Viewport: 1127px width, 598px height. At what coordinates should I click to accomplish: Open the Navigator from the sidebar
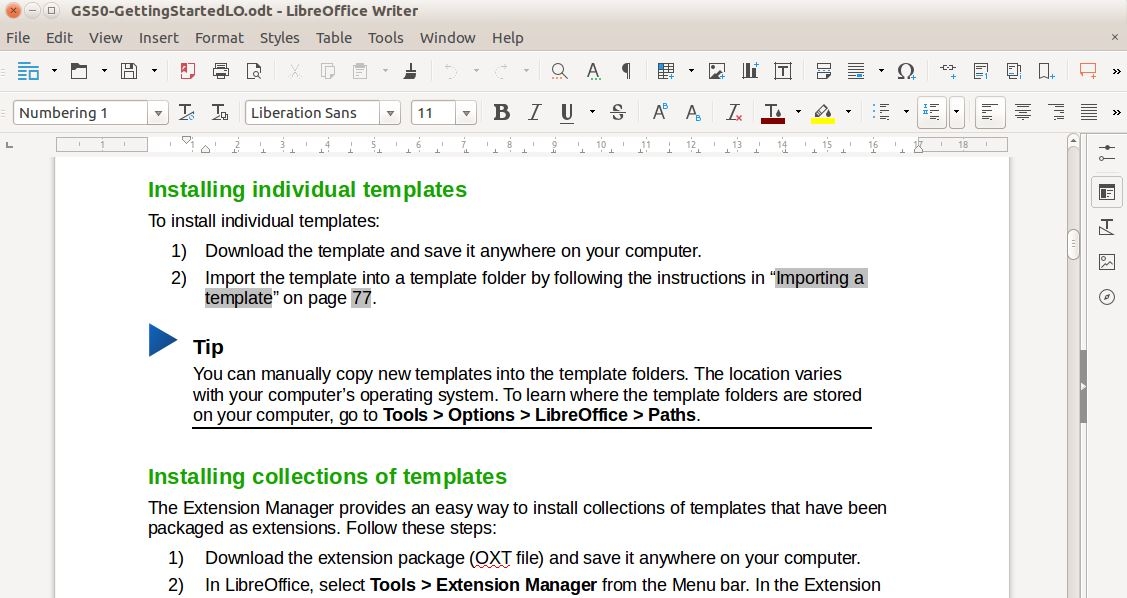(1106, 297)
